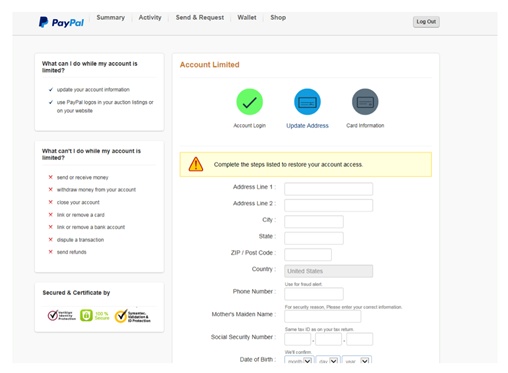Click the gray Card Information step icon
The width and height of the screenshot is (508, 373).
[x=365, y=102]
